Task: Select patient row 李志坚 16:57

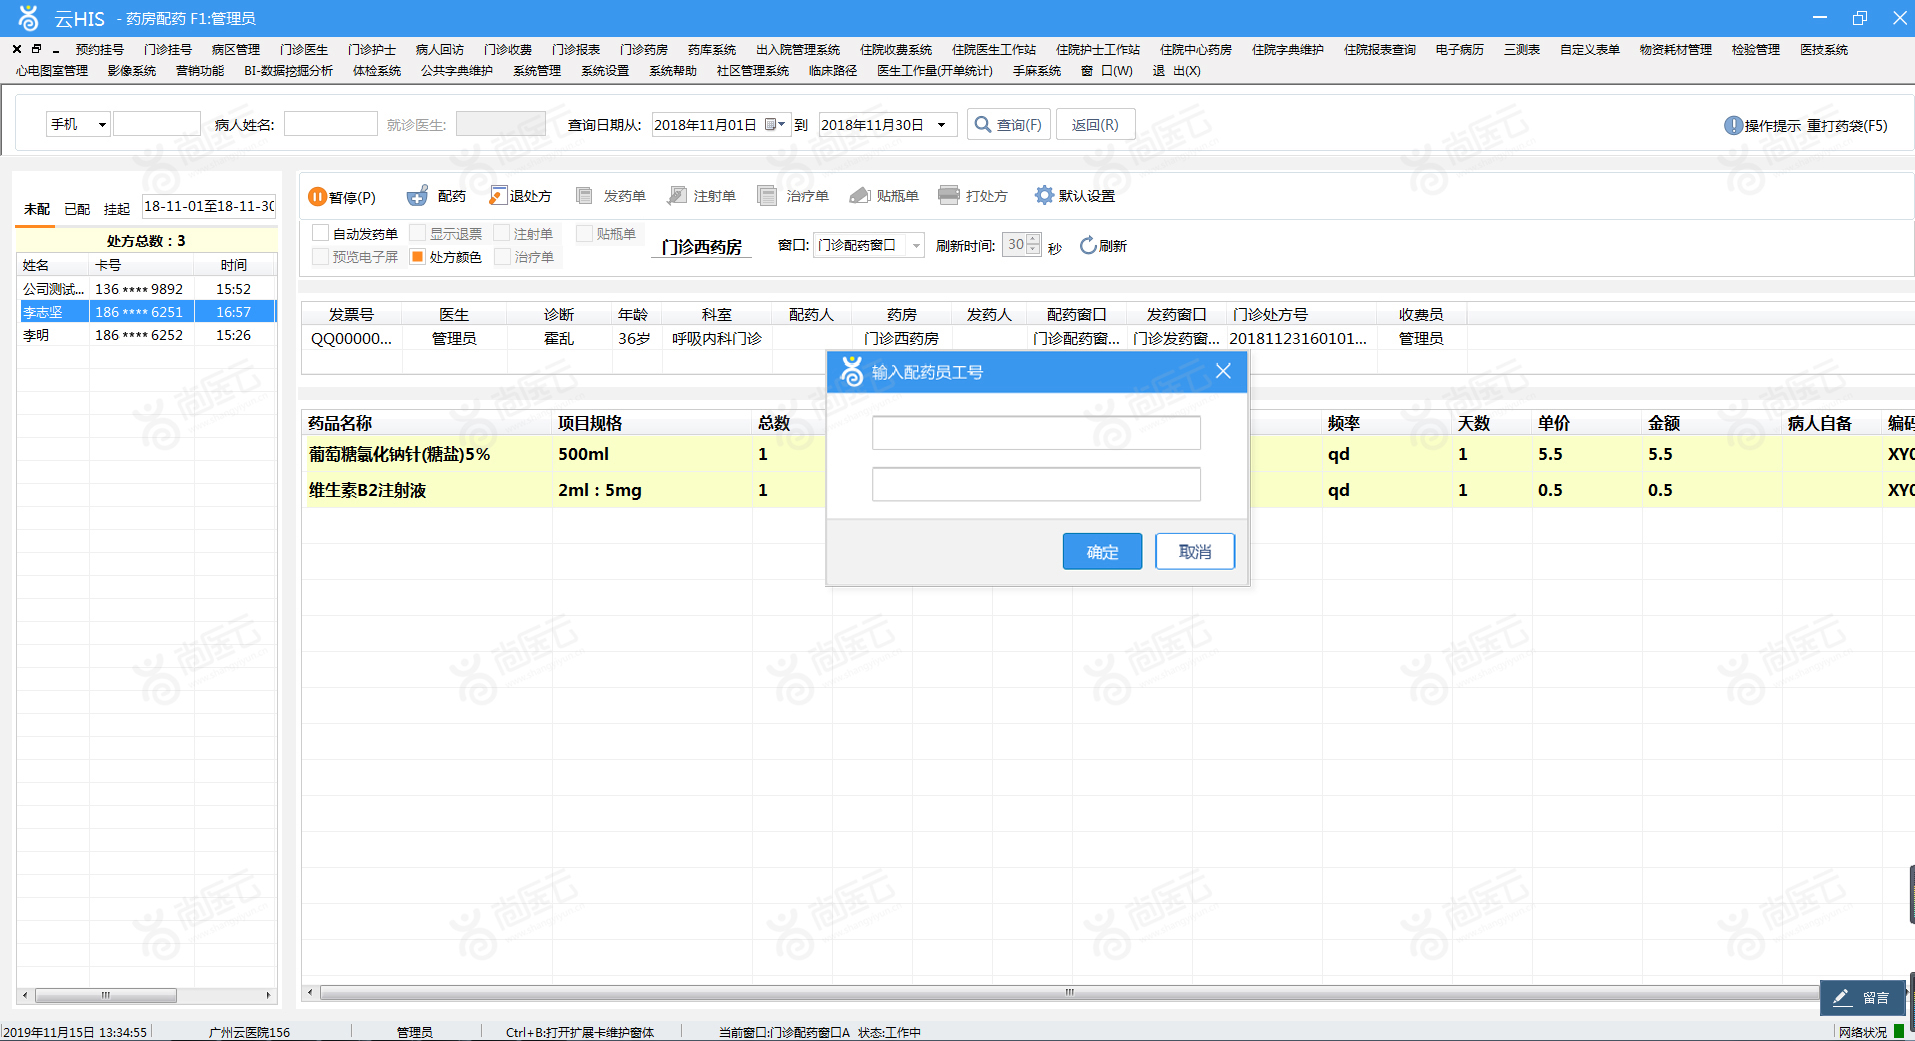Action: pyautogui.click(x=146, y=312)
